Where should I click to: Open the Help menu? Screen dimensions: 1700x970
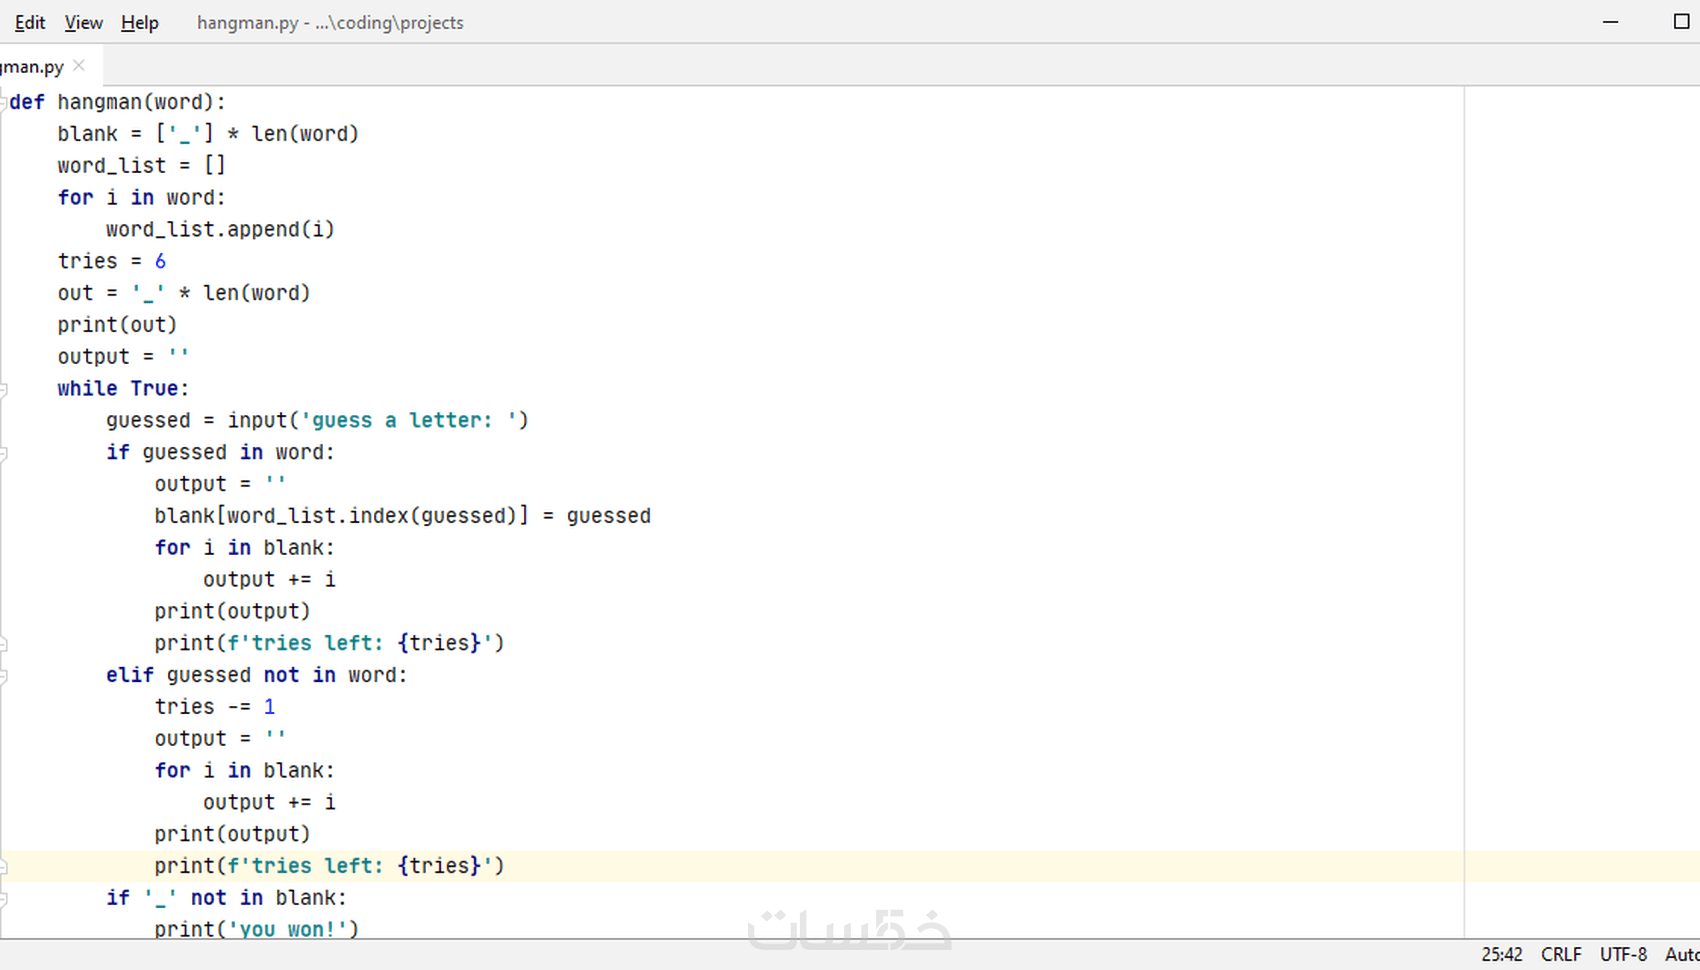coord(139,22)
